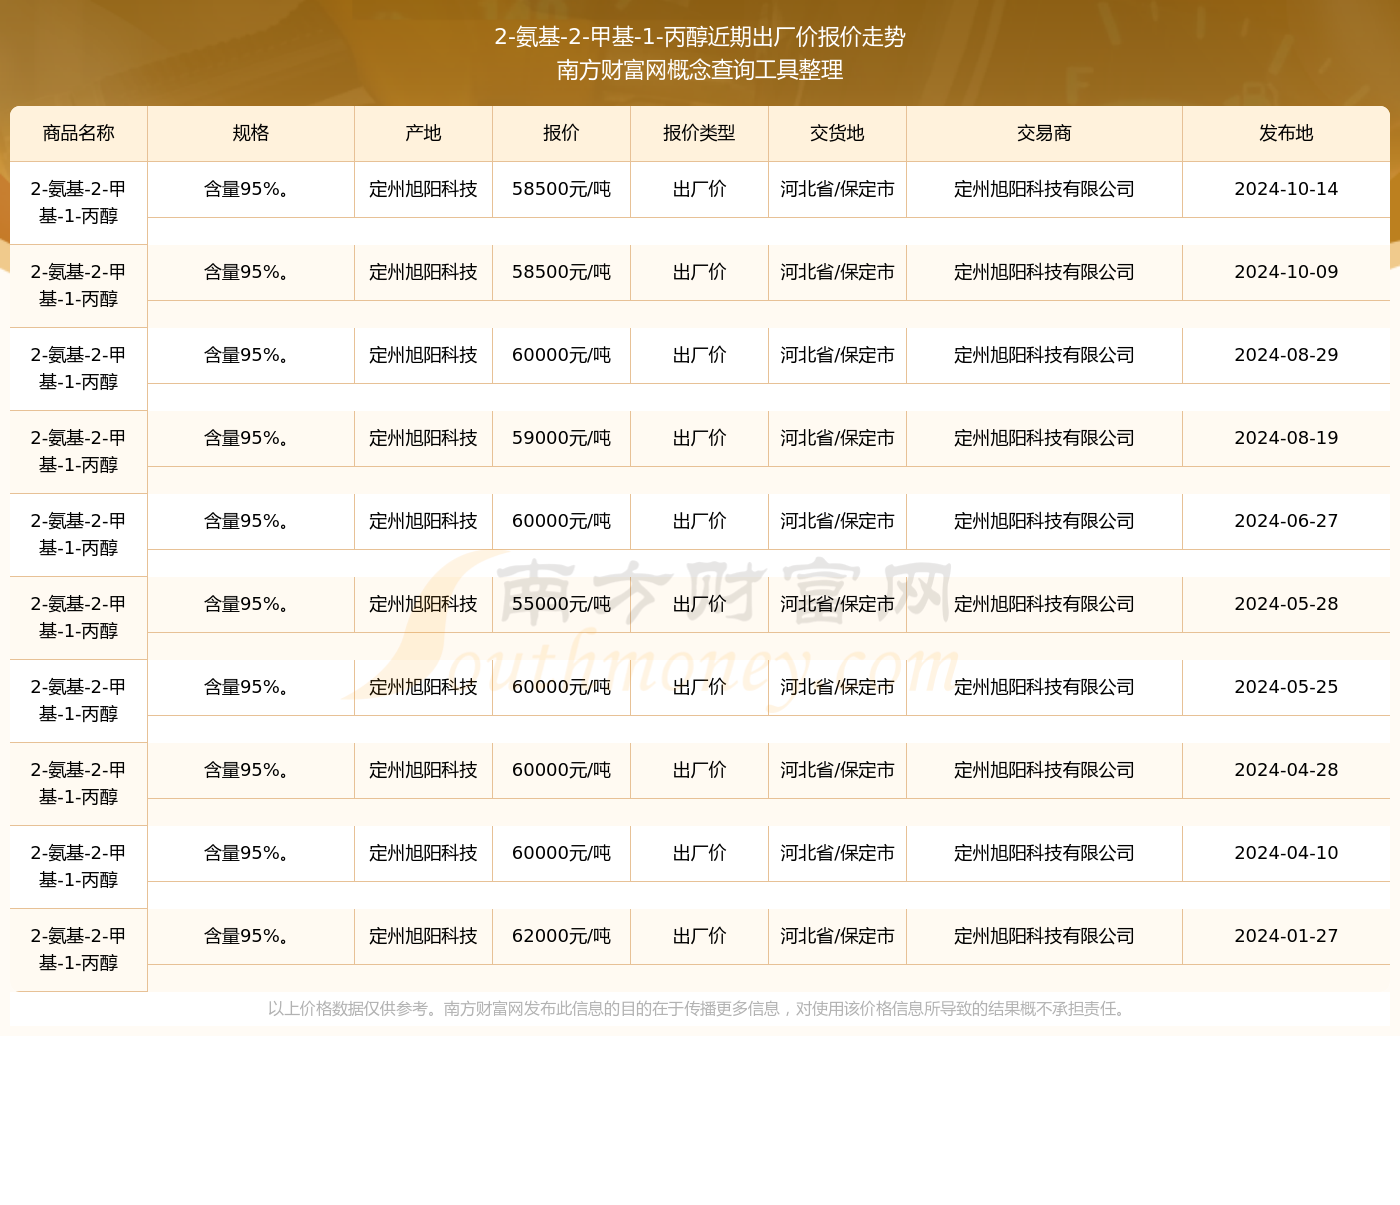The width and height of the screenshot is (1400, 1205).
Task: Click 60000元/吨 price in 2024-05-25 row
Action: [561, 687]
